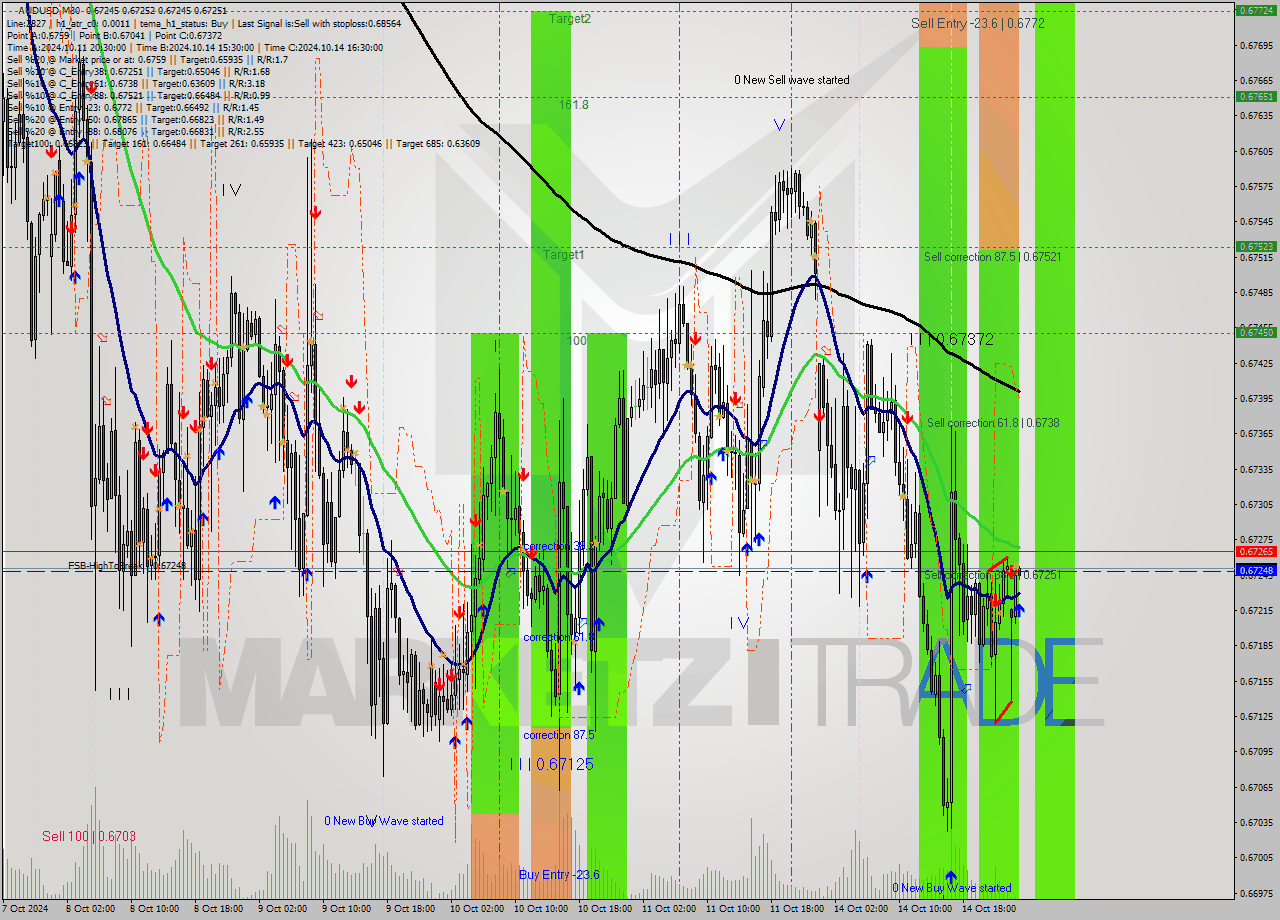Click the 'Time A:2024.10.11 20:30:00' line

195,47
